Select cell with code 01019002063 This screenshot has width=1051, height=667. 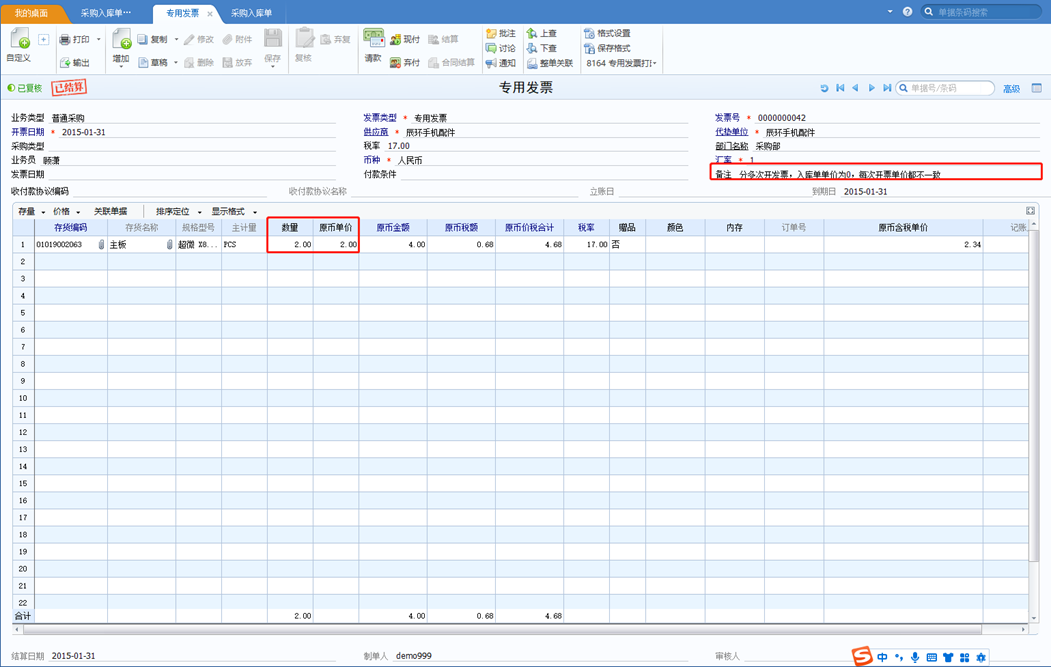70,245
